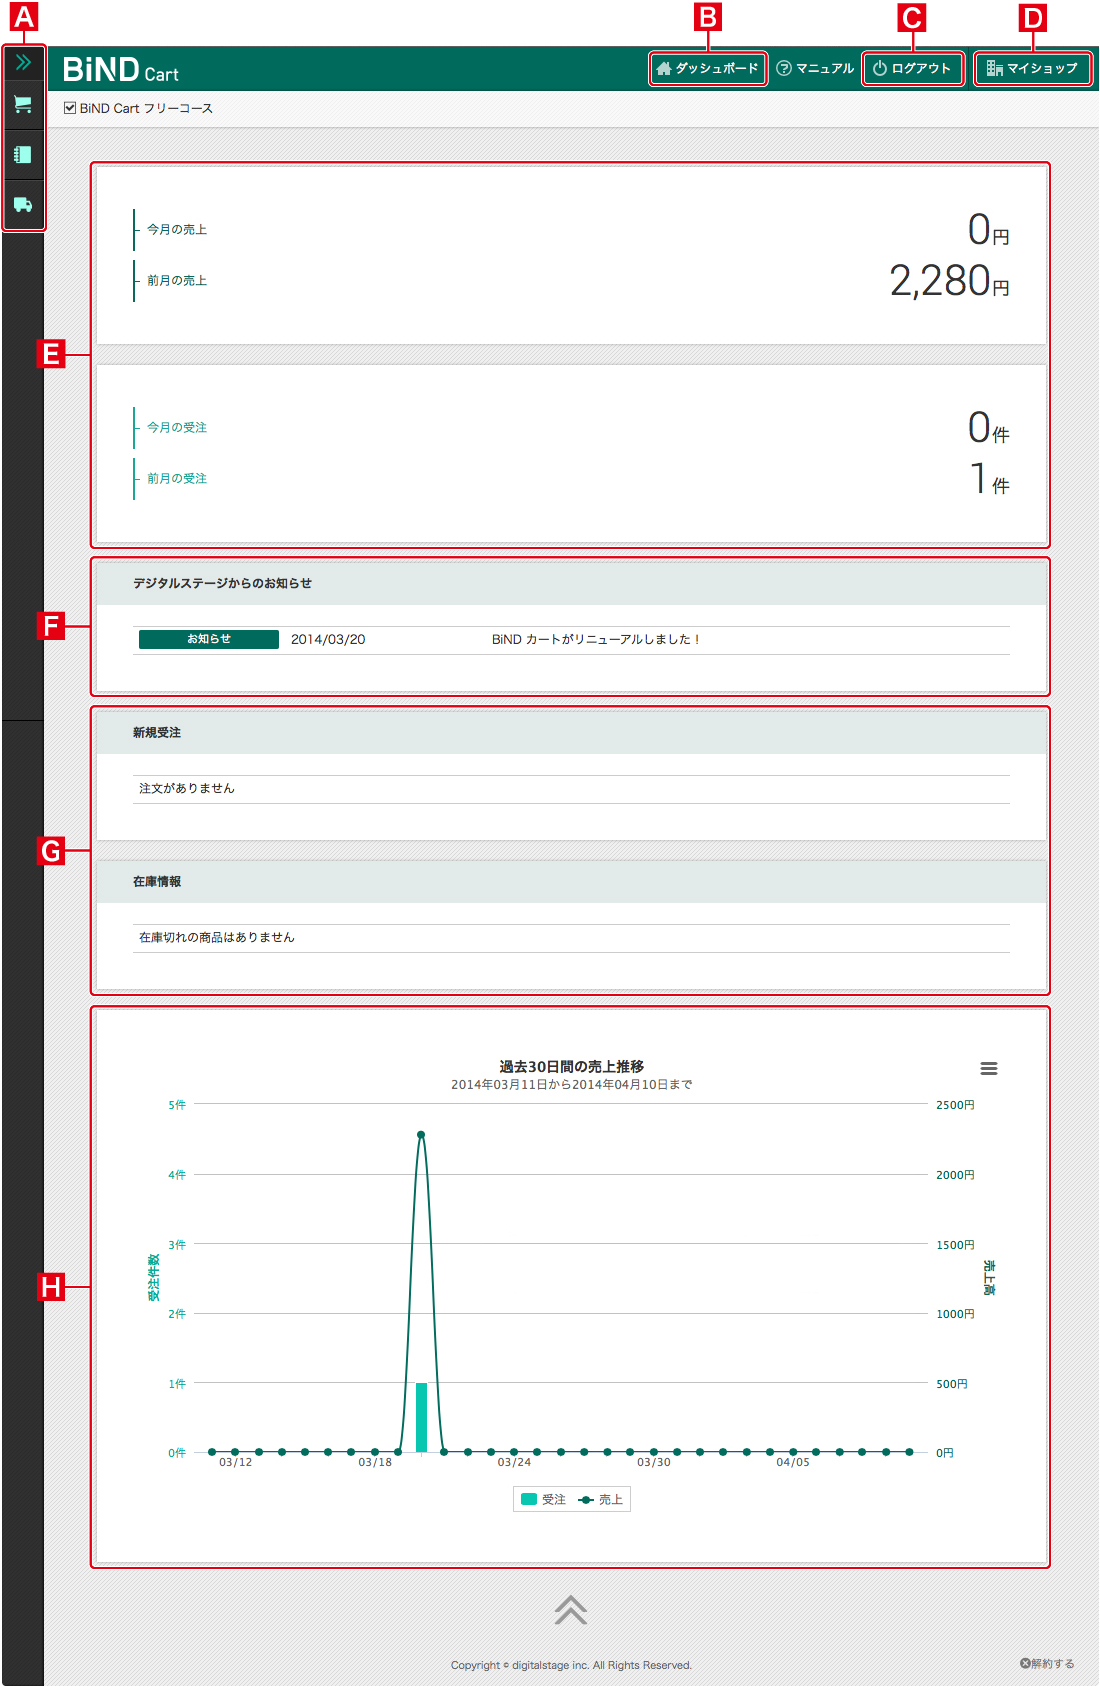Screen dimensions: 1100x1686
Task: Open the shopping cart sidebar icon
Action: tap(23, 104)
